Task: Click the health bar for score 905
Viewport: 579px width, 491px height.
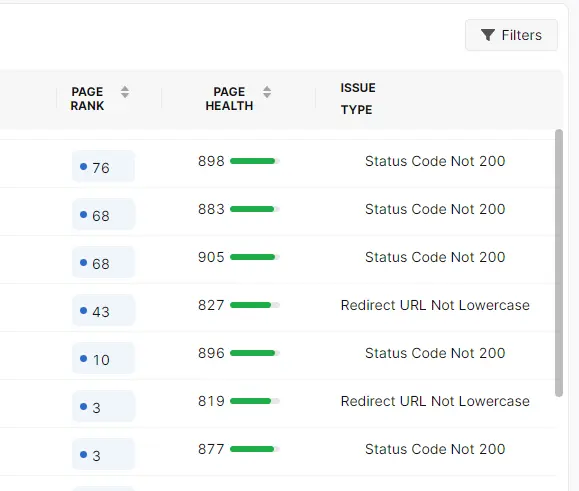Action: click(x=255, y=257)
